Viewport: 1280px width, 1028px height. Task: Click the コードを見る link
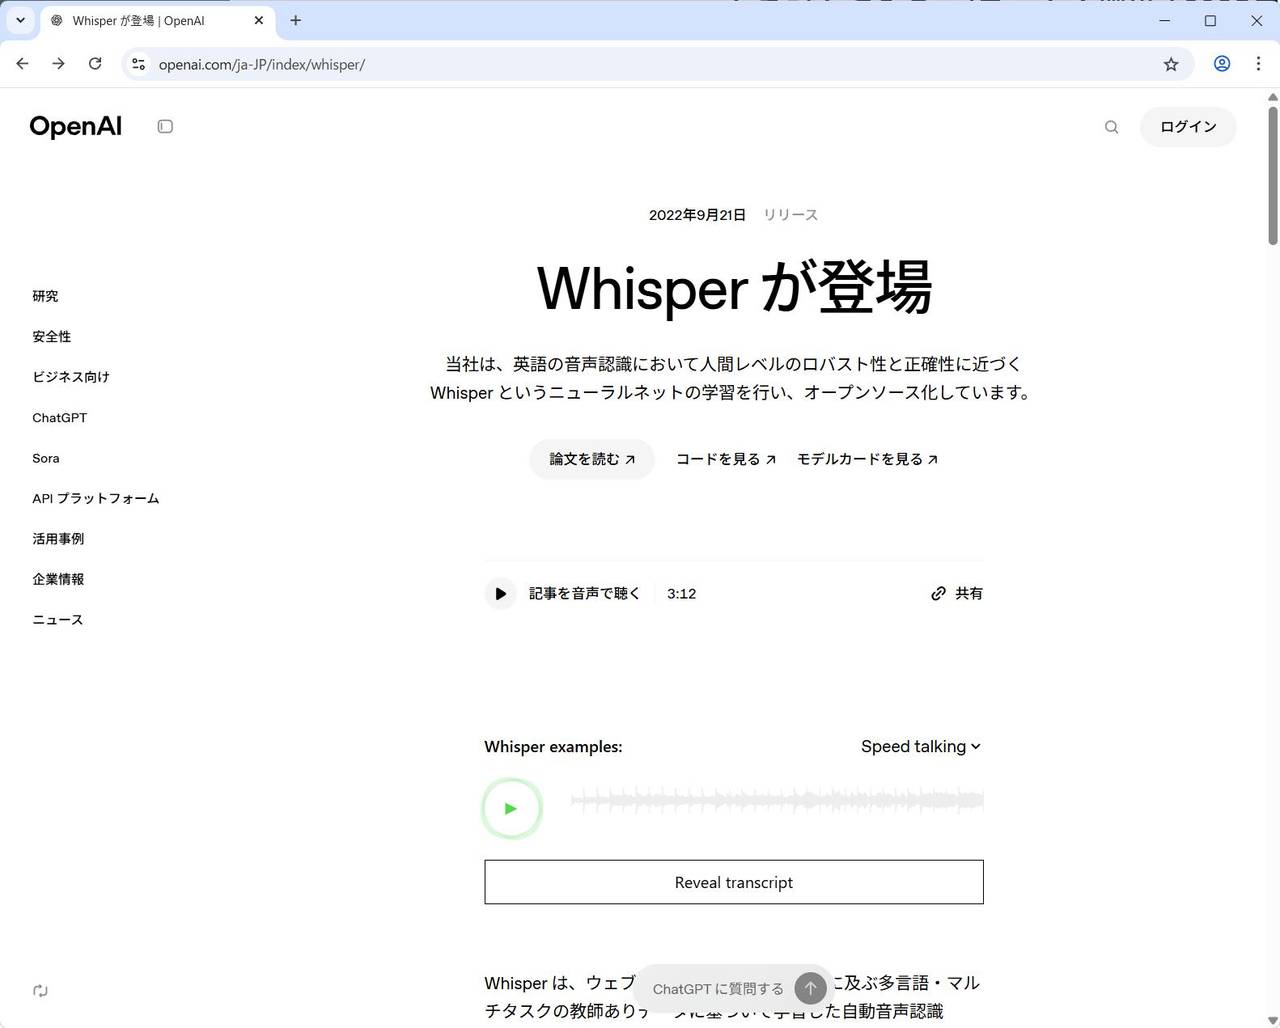[x=726, y=459]
